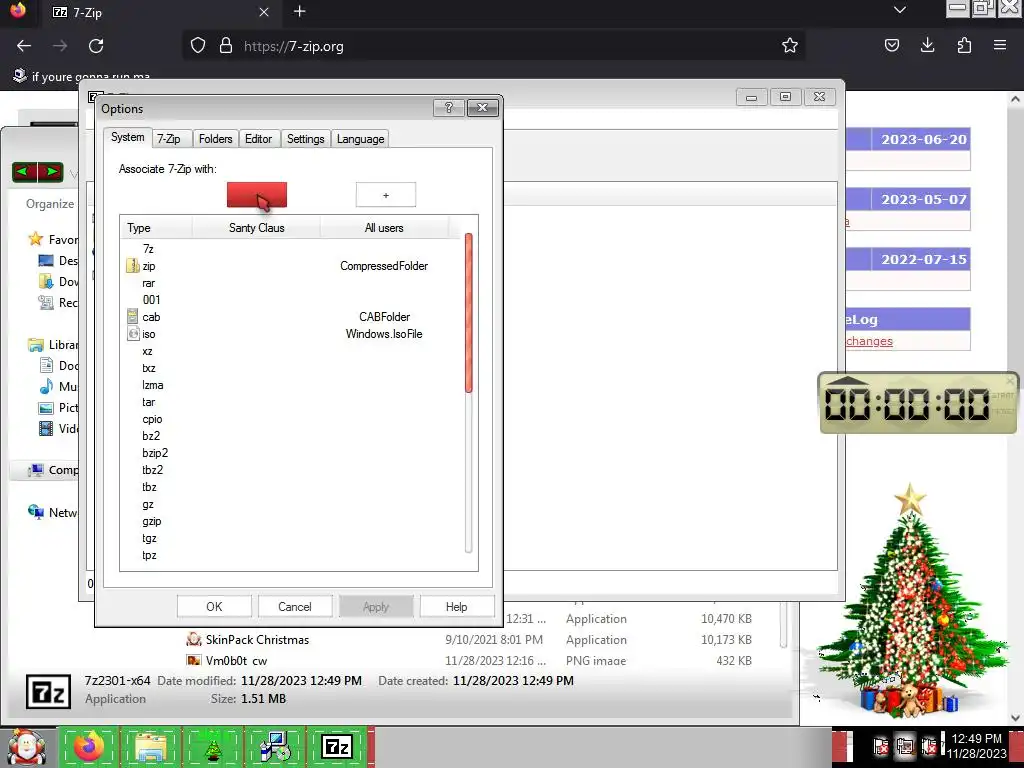Image resolution: width=1024 pixels, height=768 pixels.
Task: Open the Firefox downloads panel
Action: point(927,46)
